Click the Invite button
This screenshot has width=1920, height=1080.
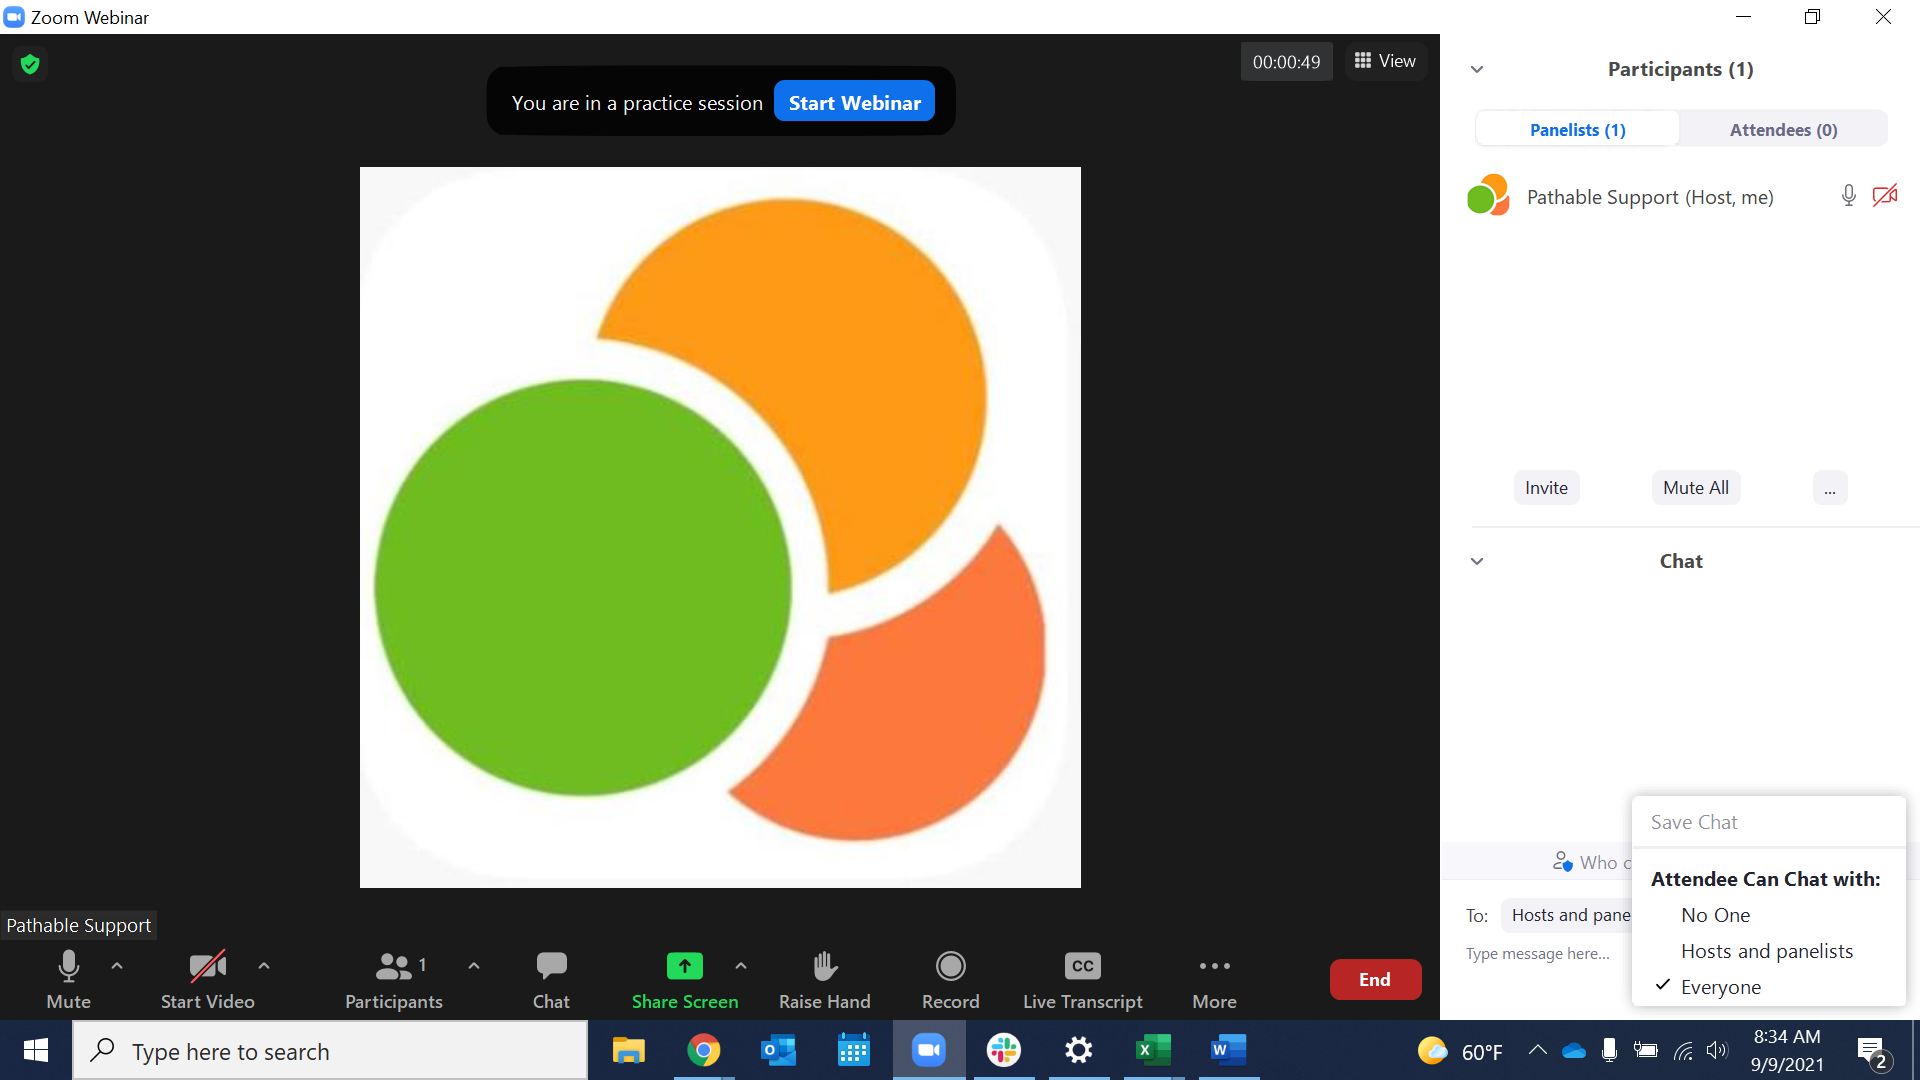(1546, 488)
